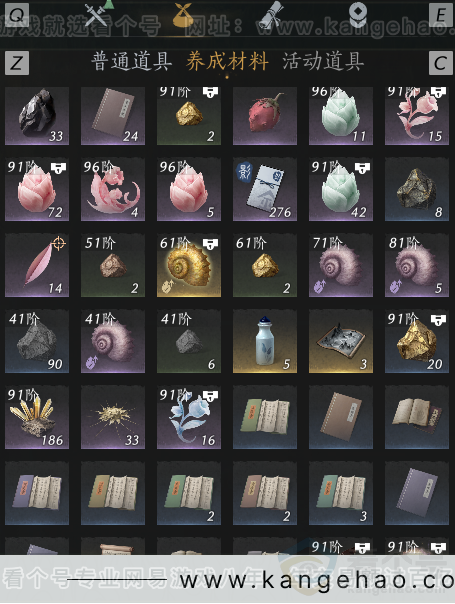Open the crossed swords equipment tab icon
The image size is (455, 604).
point(96,15)
